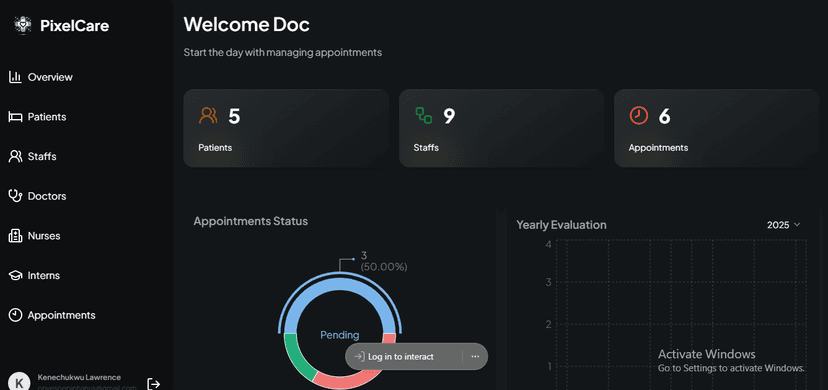The width and height of the screenshot is (828, 390).
Task: Click the Log in to interact button
Action: coord(394,356)
